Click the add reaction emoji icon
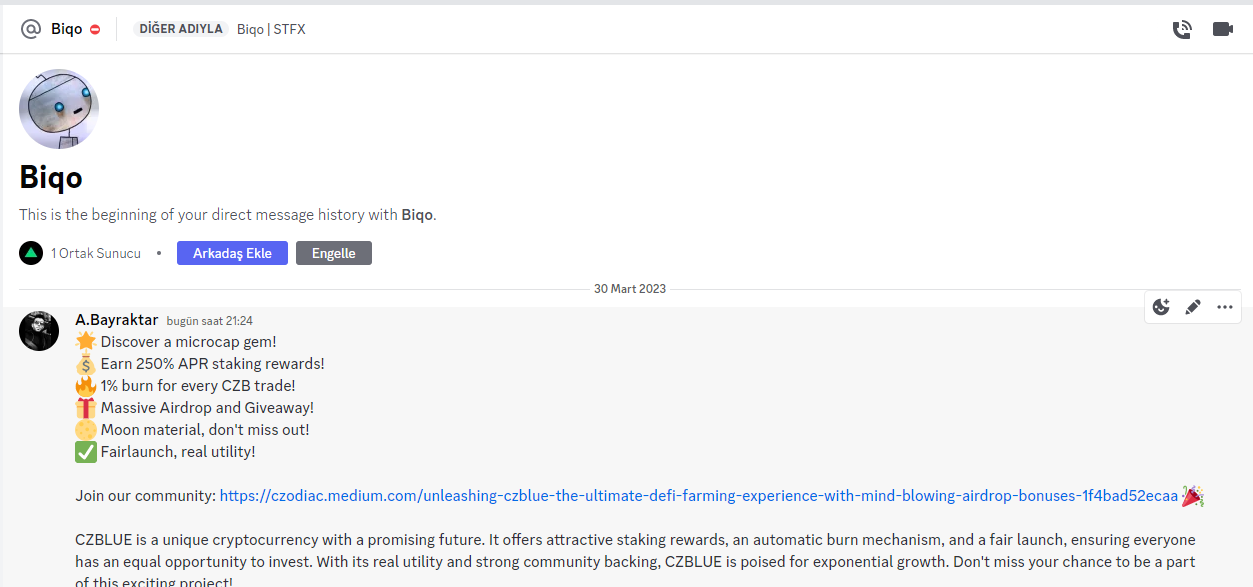The height and width of the screenshot is (587, 1253). click(1161, 307)
